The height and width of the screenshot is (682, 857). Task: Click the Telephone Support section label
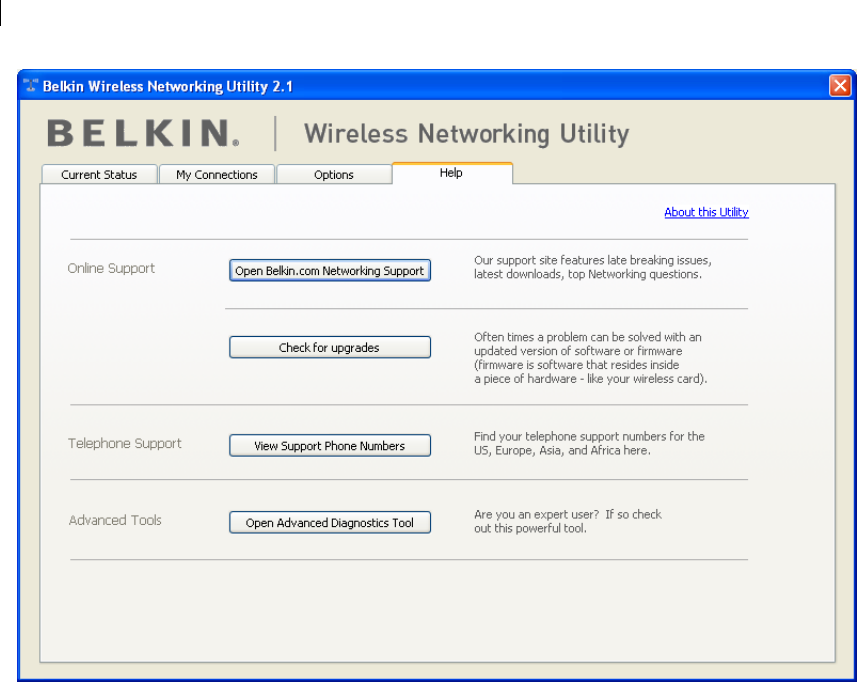click(125, 443)
